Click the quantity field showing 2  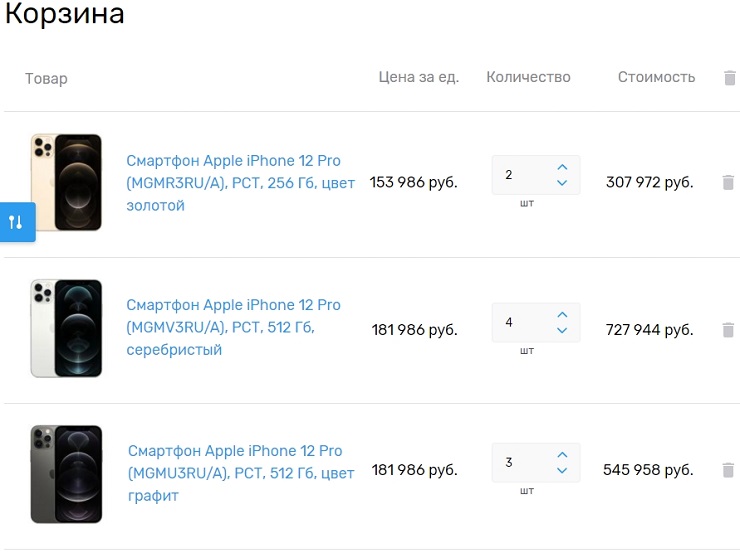(x=520, y=175)
